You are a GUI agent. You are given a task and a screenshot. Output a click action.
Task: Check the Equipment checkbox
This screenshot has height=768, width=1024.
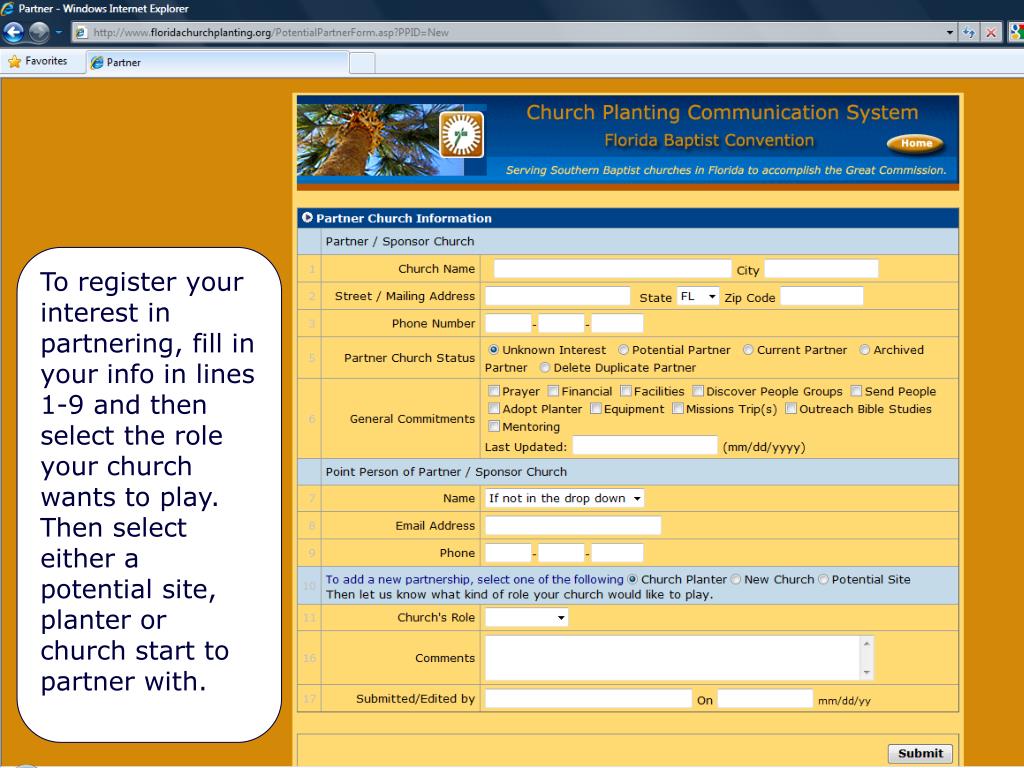tap(596, 409)
